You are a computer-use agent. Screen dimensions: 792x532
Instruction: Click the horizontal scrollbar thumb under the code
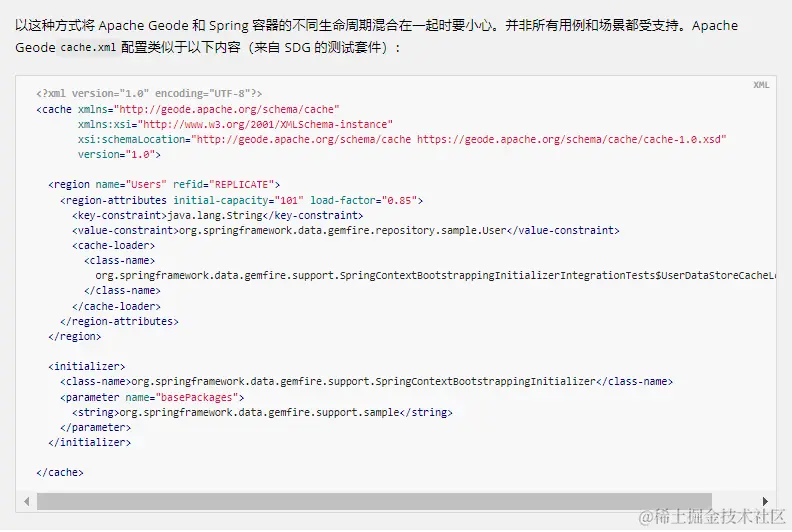tap(374, 501)
